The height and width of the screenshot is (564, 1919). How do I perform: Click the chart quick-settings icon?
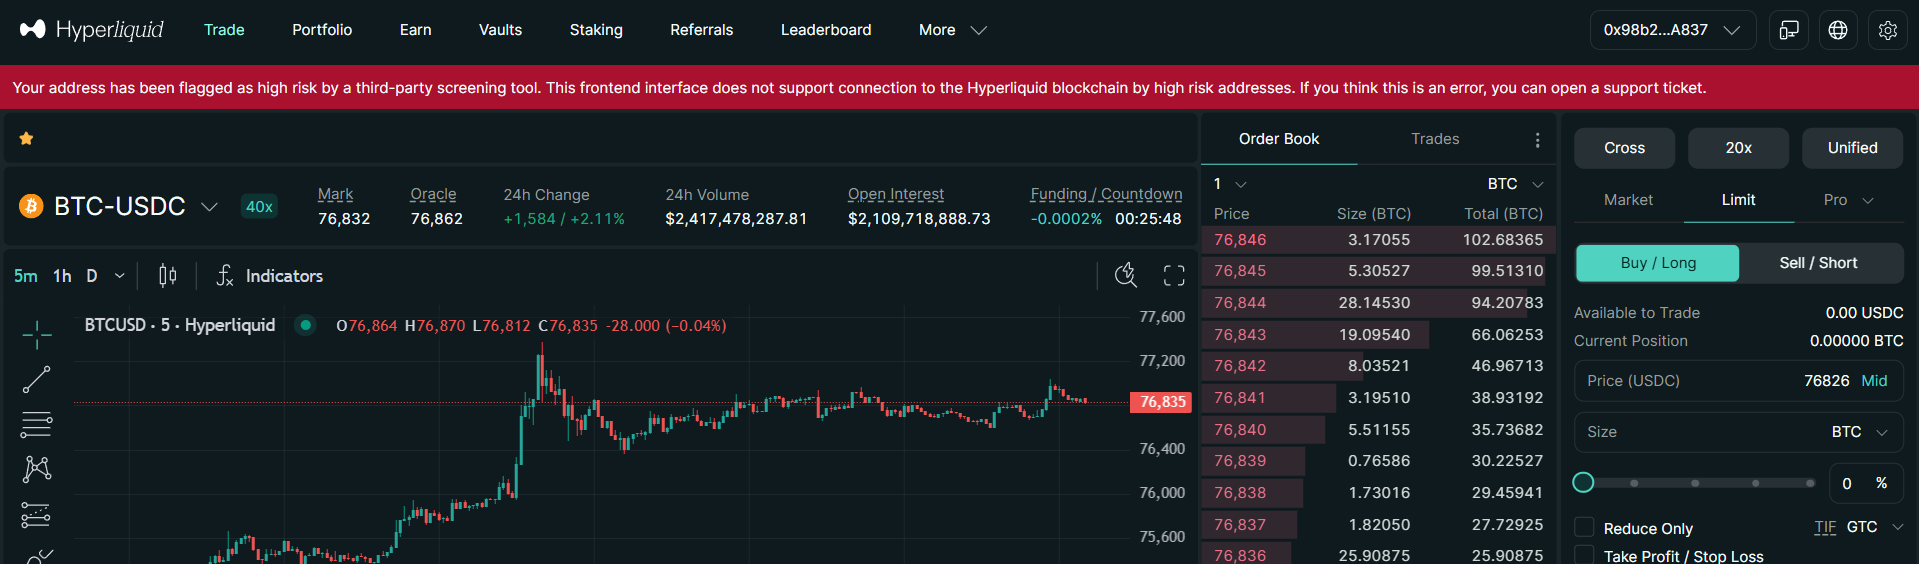coord(1126,275)
